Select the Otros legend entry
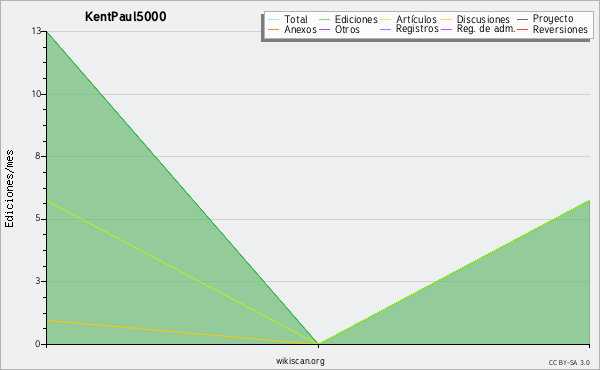Image resolution: width=600 pixels, height=370 pixels. coord(339,29)
